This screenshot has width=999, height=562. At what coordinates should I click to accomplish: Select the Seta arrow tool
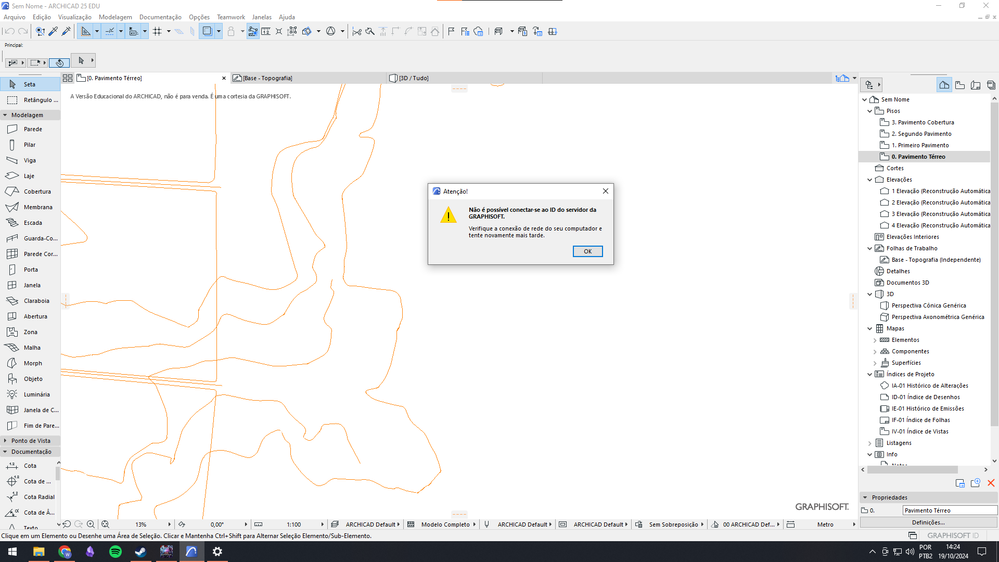(x=30, y=84)
